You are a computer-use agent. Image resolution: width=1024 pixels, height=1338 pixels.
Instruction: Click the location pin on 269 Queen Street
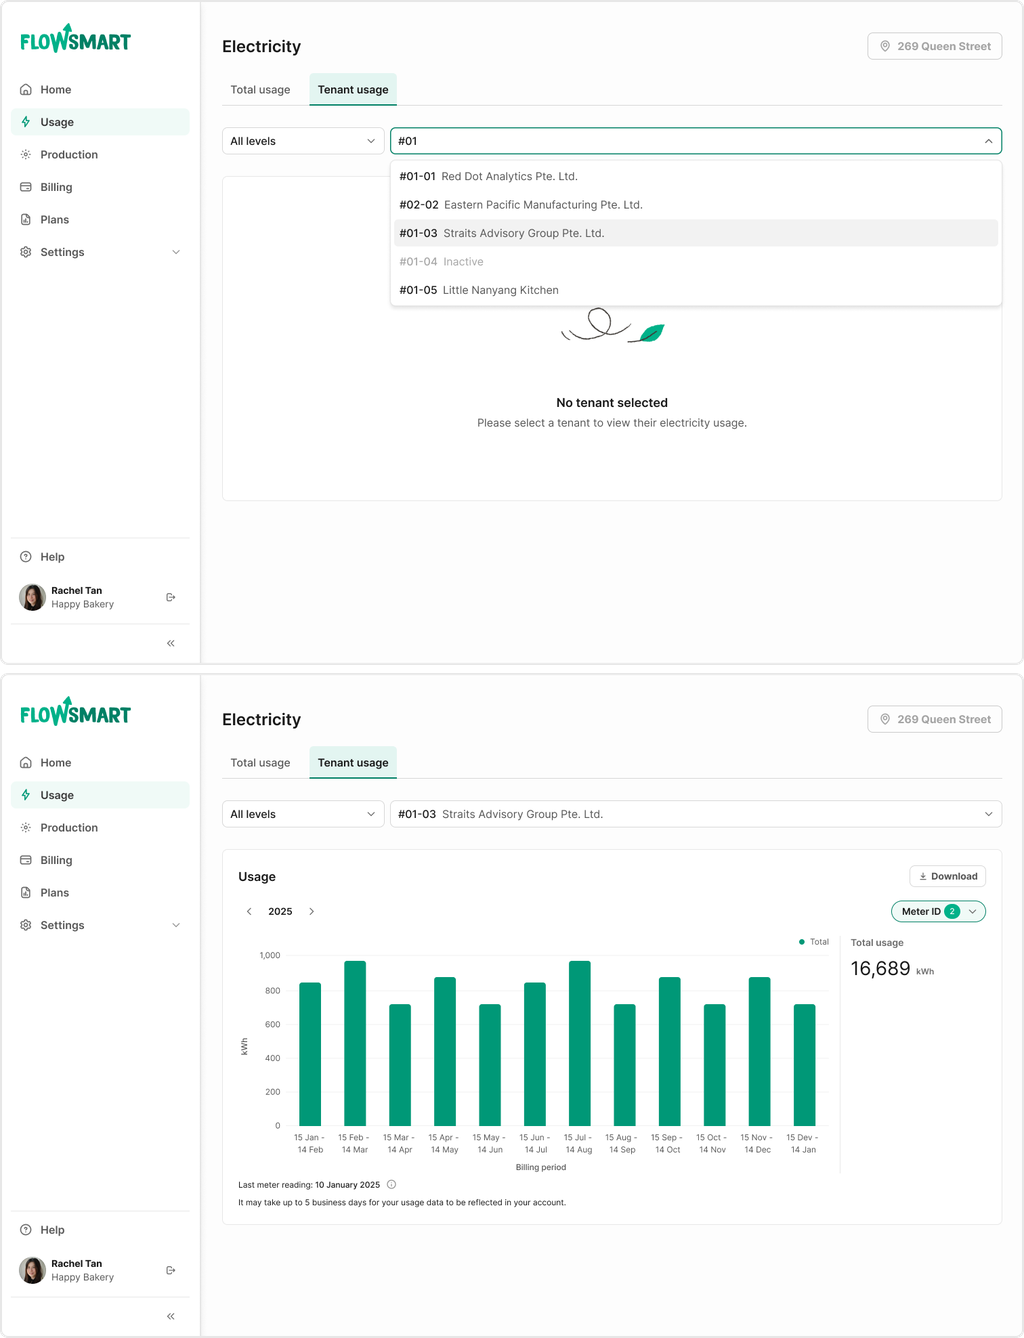coord(884,46)
